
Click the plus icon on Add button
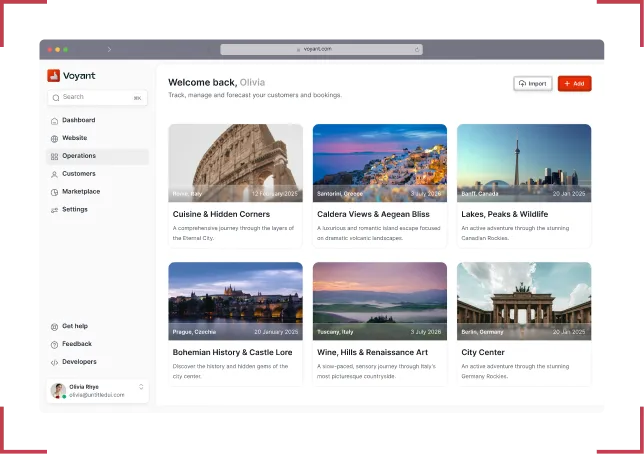point(567,83)
